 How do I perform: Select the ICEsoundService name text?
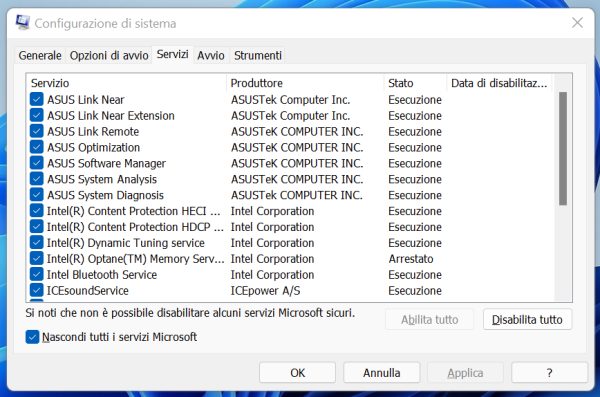[88, 291]
